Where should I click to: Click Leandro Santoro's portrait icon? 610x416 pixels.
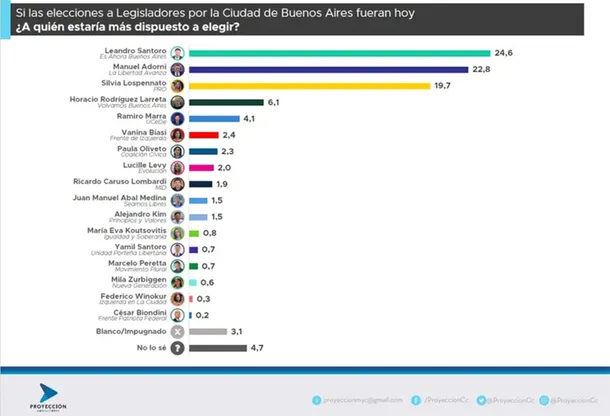[x=177, y=53]
